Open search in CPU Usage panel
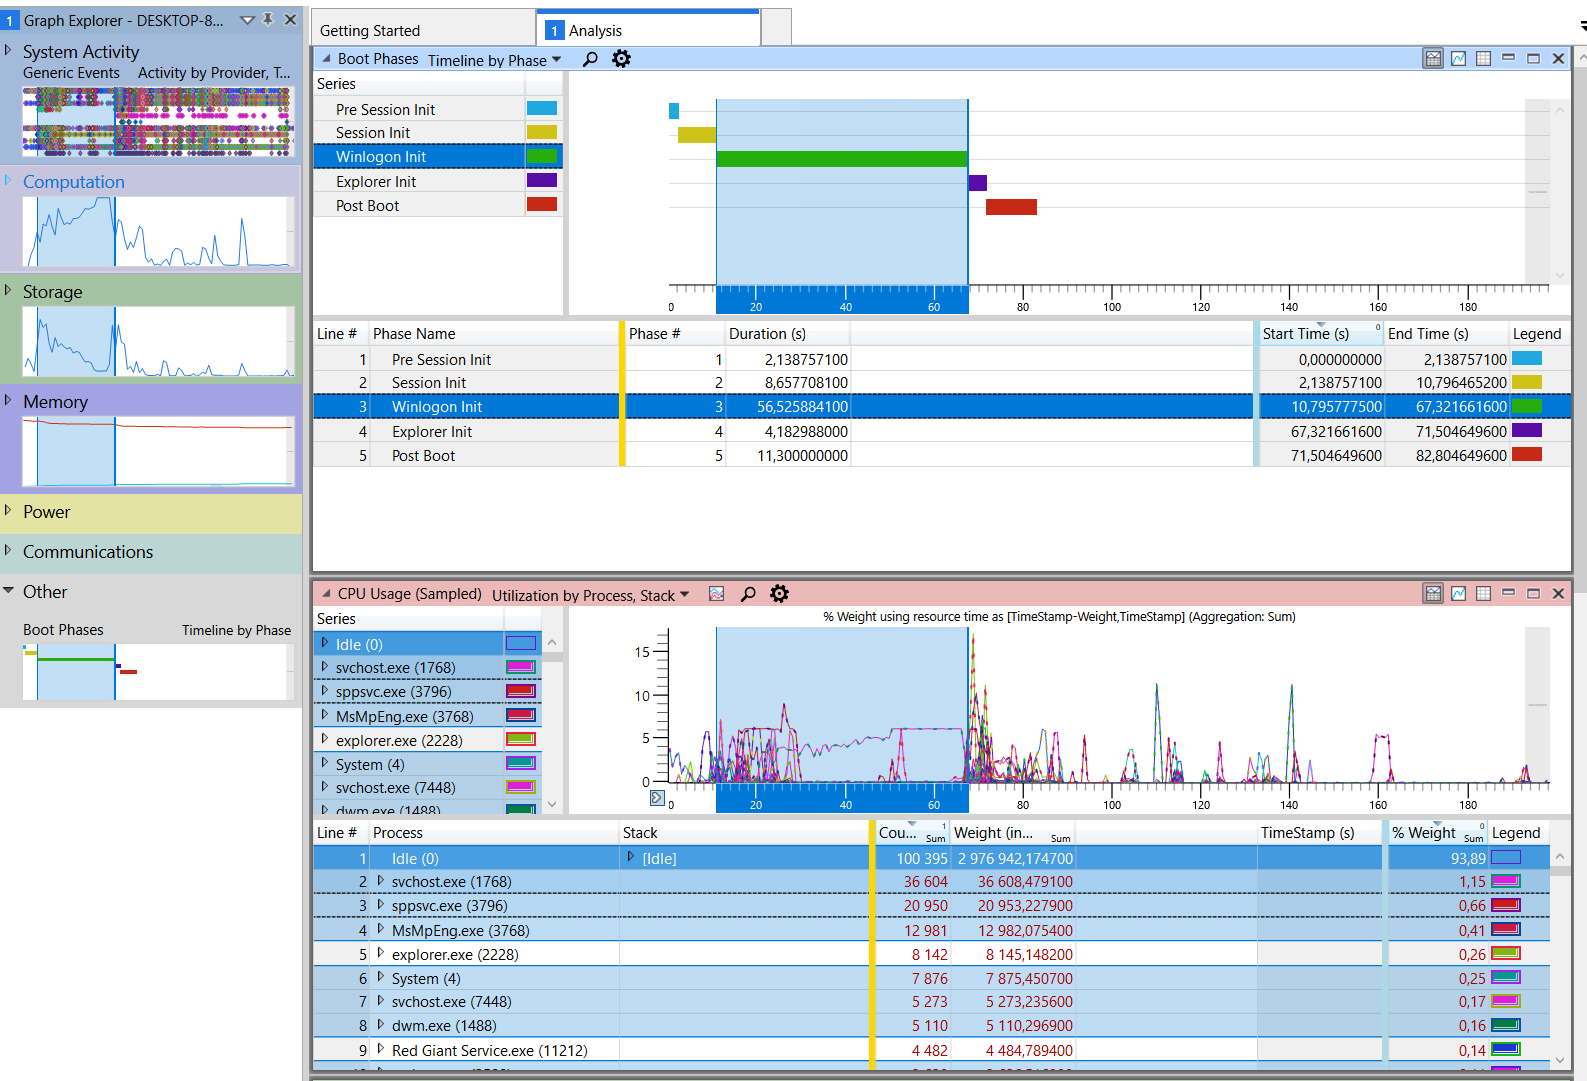Image resolution: width=1587 pixels, height=1081 pixels. coord(748,594)
